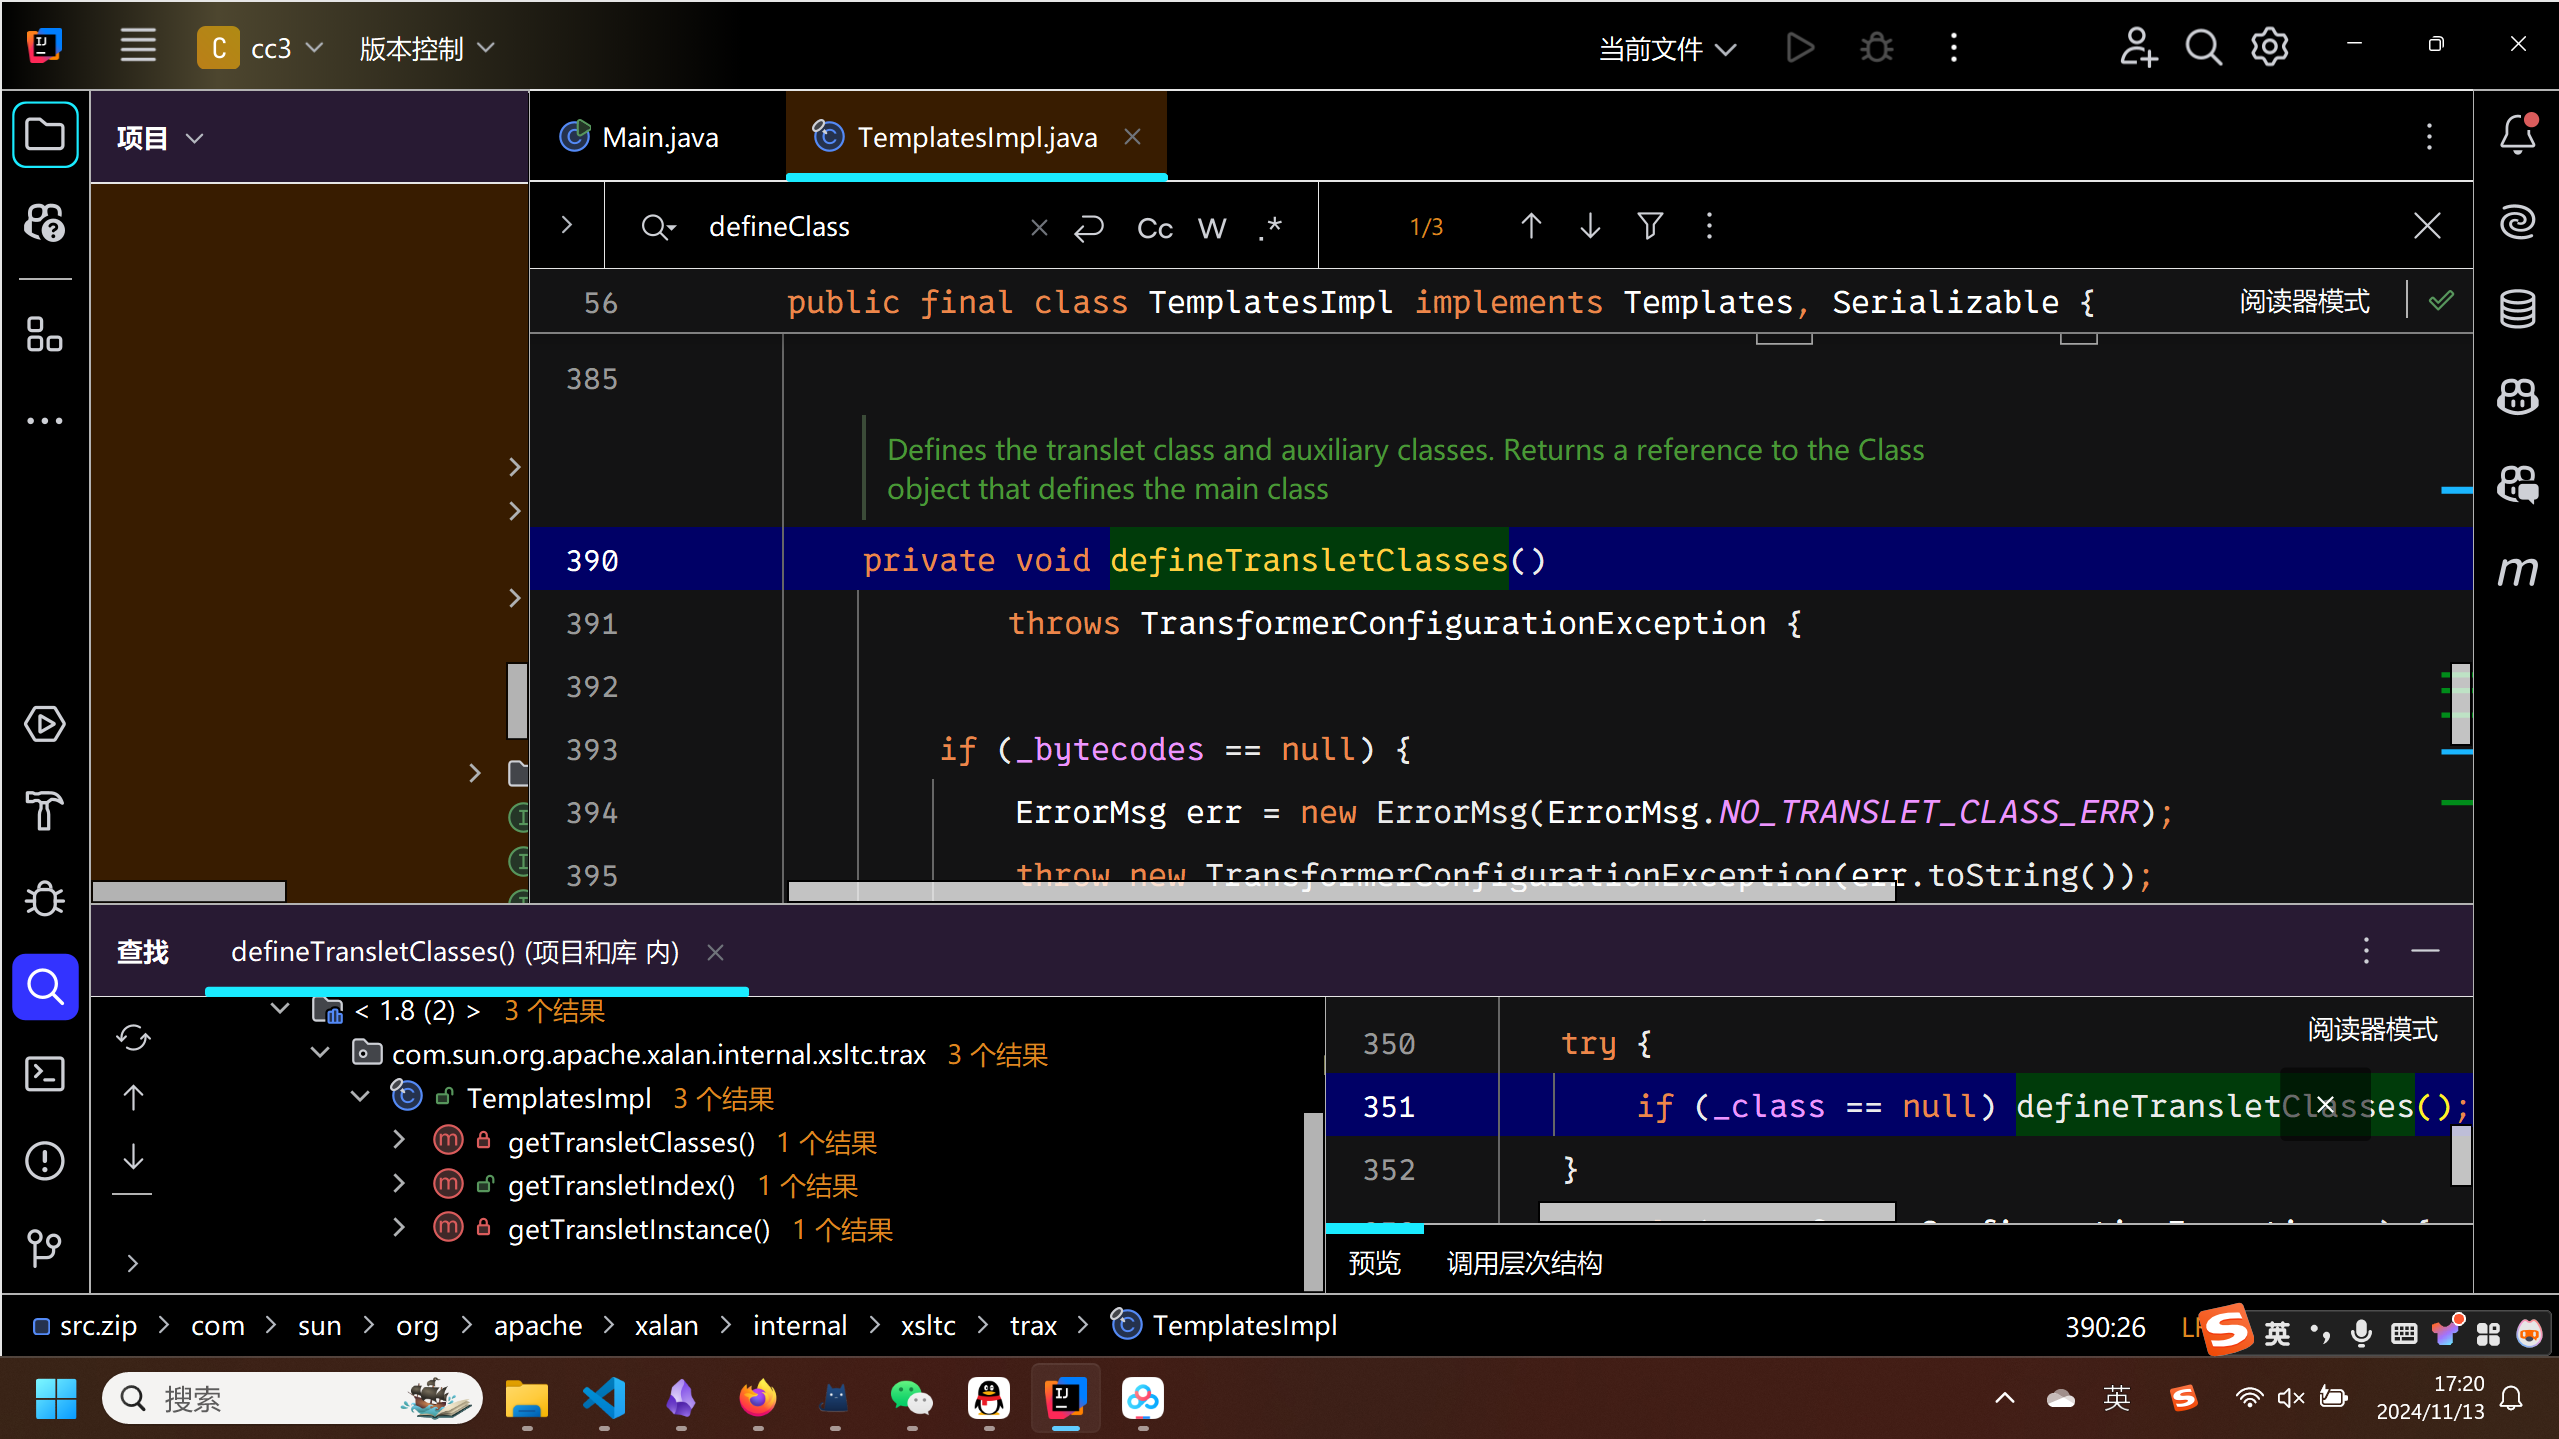Expand replace field chevron in search bar

coord(567,226)
